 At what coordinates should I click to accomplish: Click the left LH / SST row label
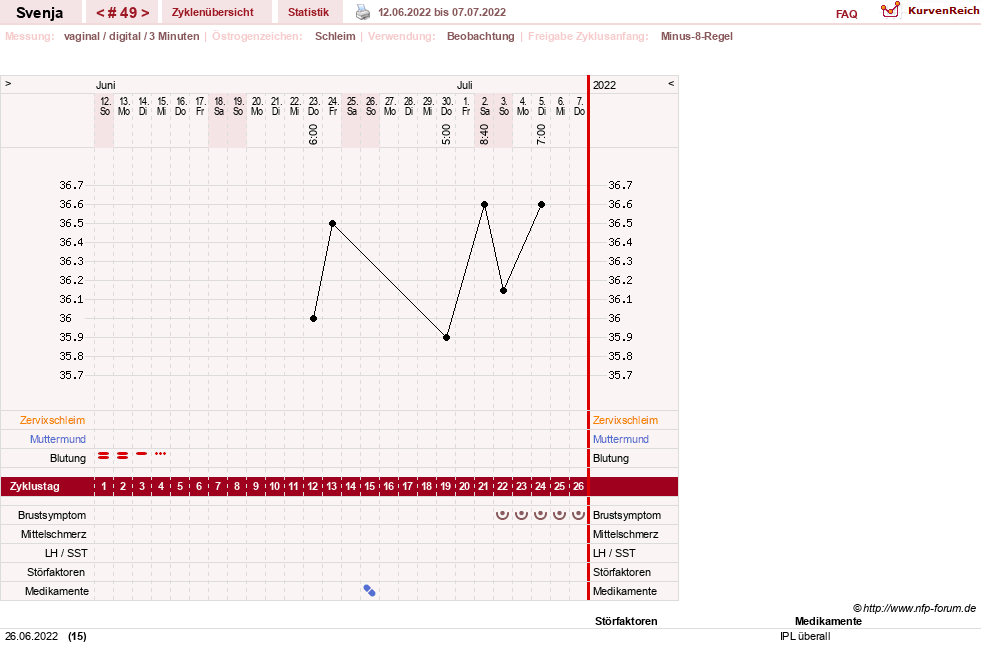pos(66,553)
